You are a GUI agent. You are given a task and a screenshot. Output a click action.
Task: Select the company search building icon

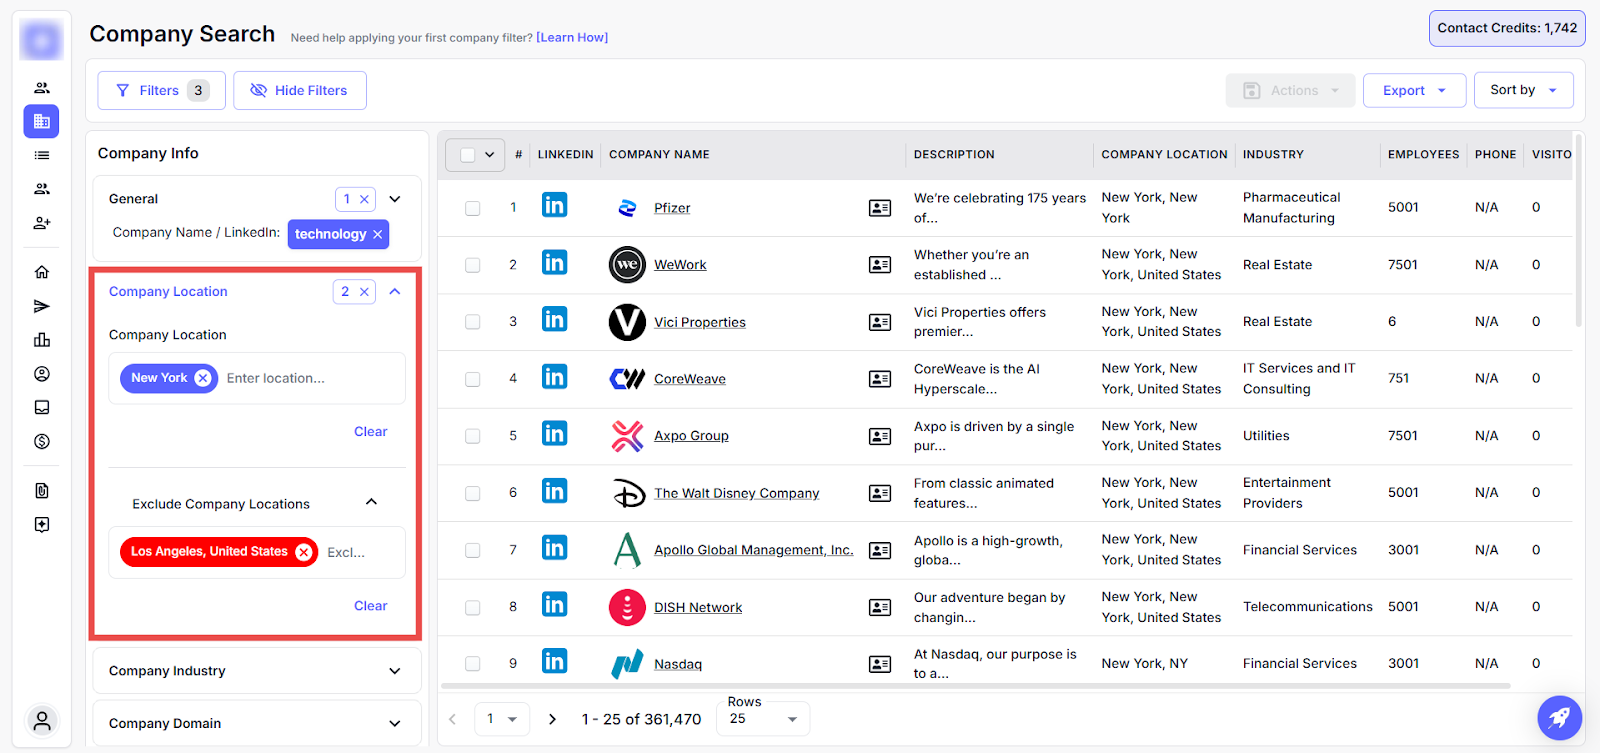42,121
